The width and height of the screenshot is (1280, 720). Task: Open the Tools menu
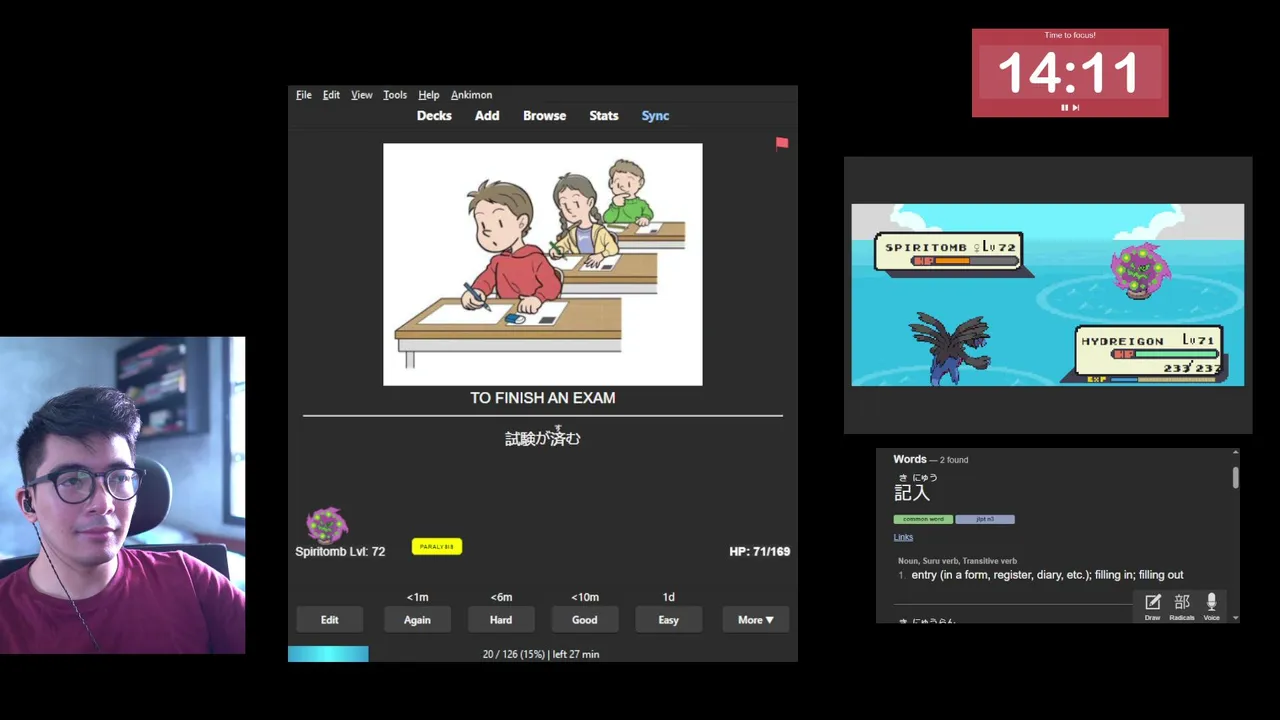coord(395,95)
